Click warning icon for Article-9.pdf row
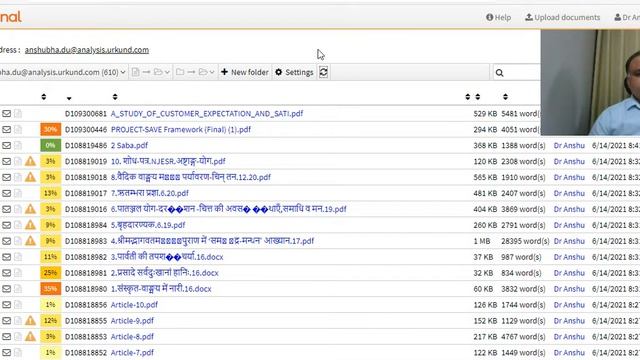 pyautogui.click(x=30, y=320)
